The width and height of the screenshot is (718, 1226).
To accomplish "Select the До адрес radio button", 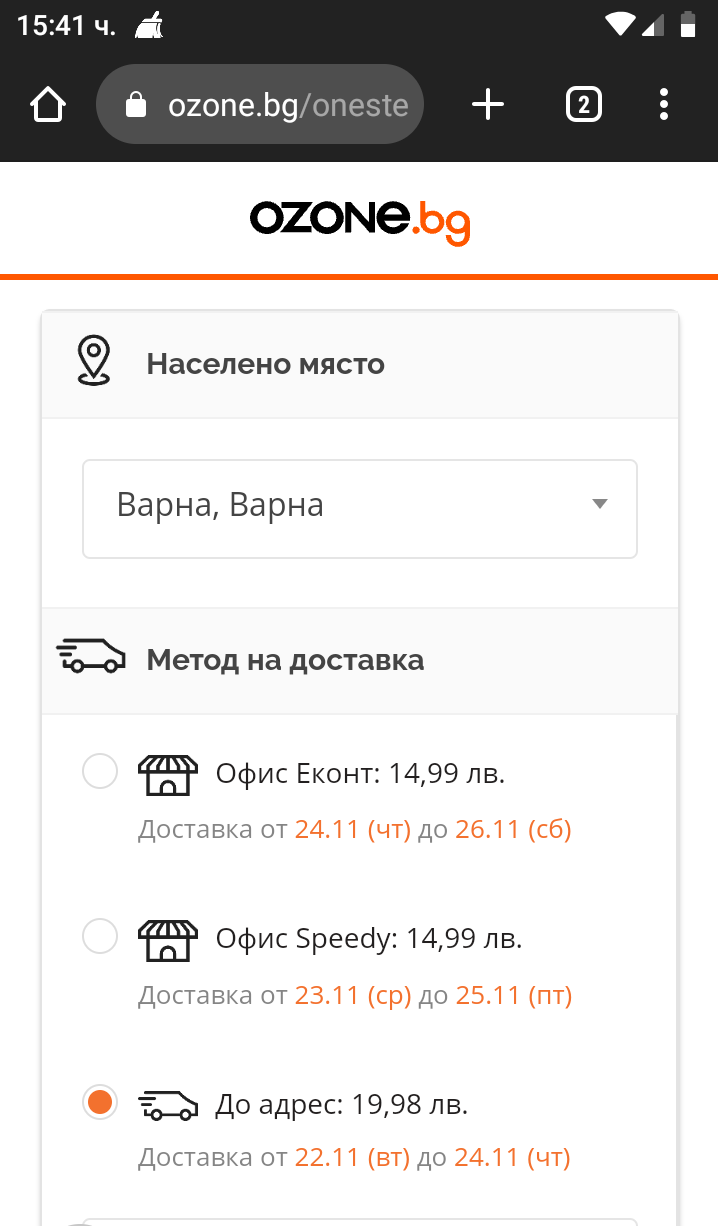I will [100, 1103].
